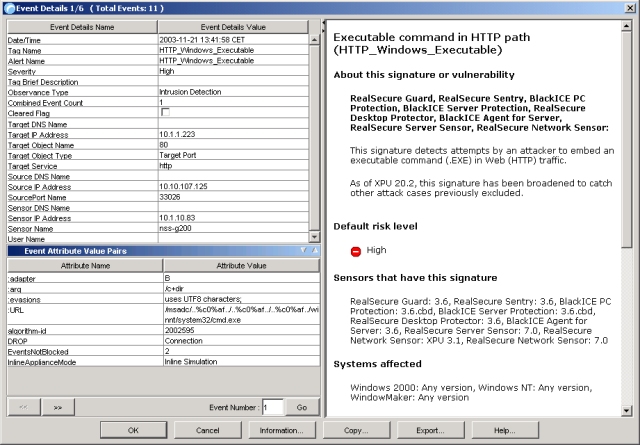
Task: Select Target Object Name value 80
Action: pos(233,145)
